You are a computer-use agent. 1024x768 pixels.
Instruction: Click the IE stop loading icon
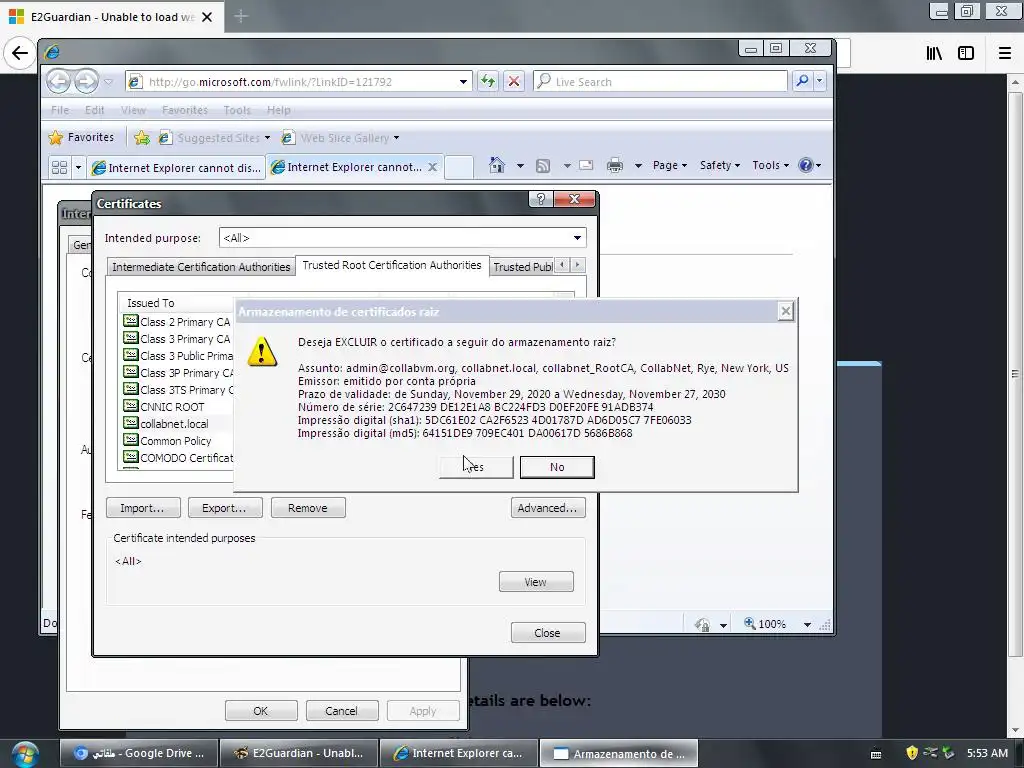click(514, 82)
